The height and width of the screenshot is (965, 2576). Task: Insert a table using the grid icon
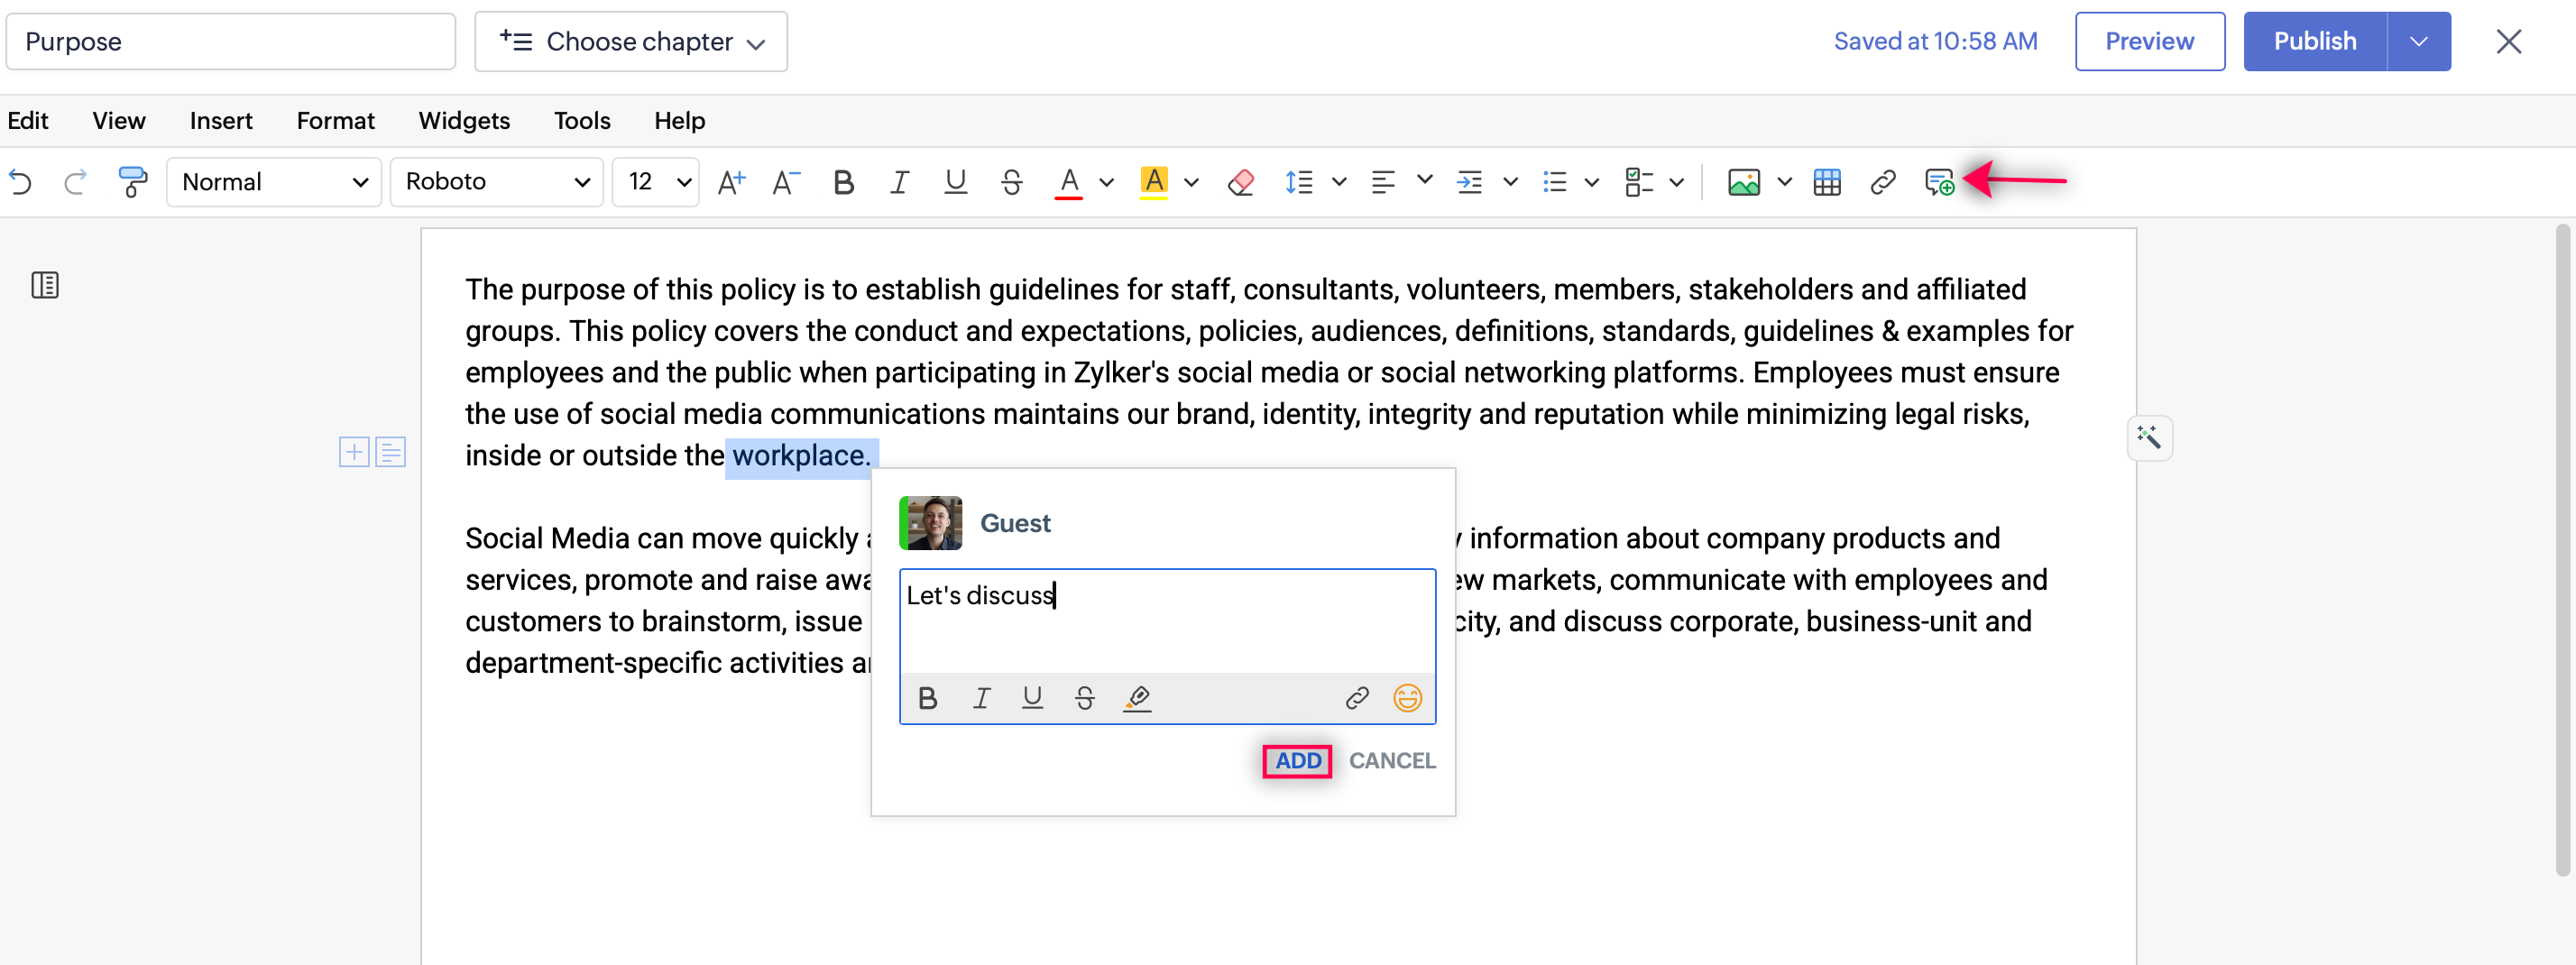pyautogui.click(x=1826, y=182)
